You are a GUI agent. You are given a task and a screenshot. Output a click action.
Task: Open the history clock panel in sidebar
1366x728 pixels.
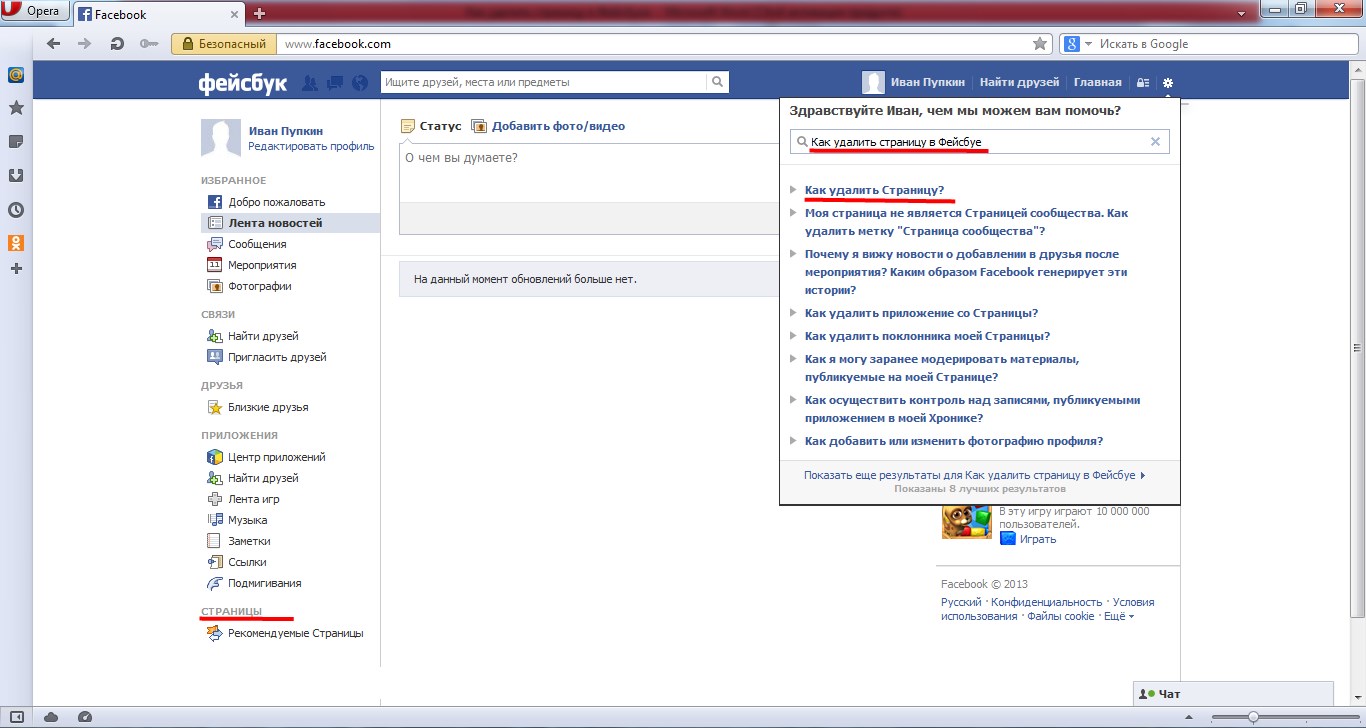(16, 210)
